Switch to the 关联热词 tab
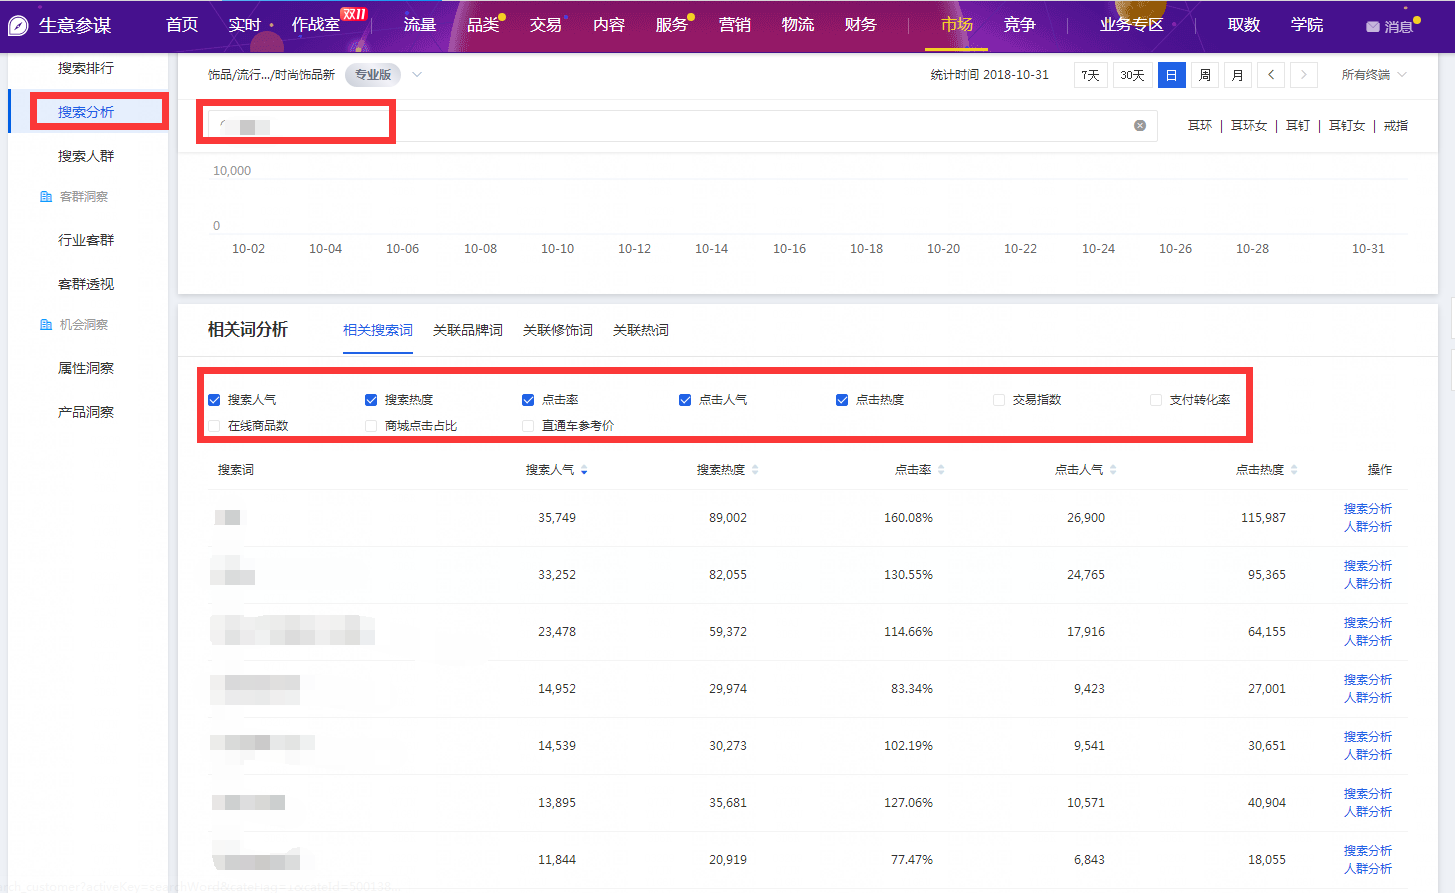 click(x=641, y=330)
